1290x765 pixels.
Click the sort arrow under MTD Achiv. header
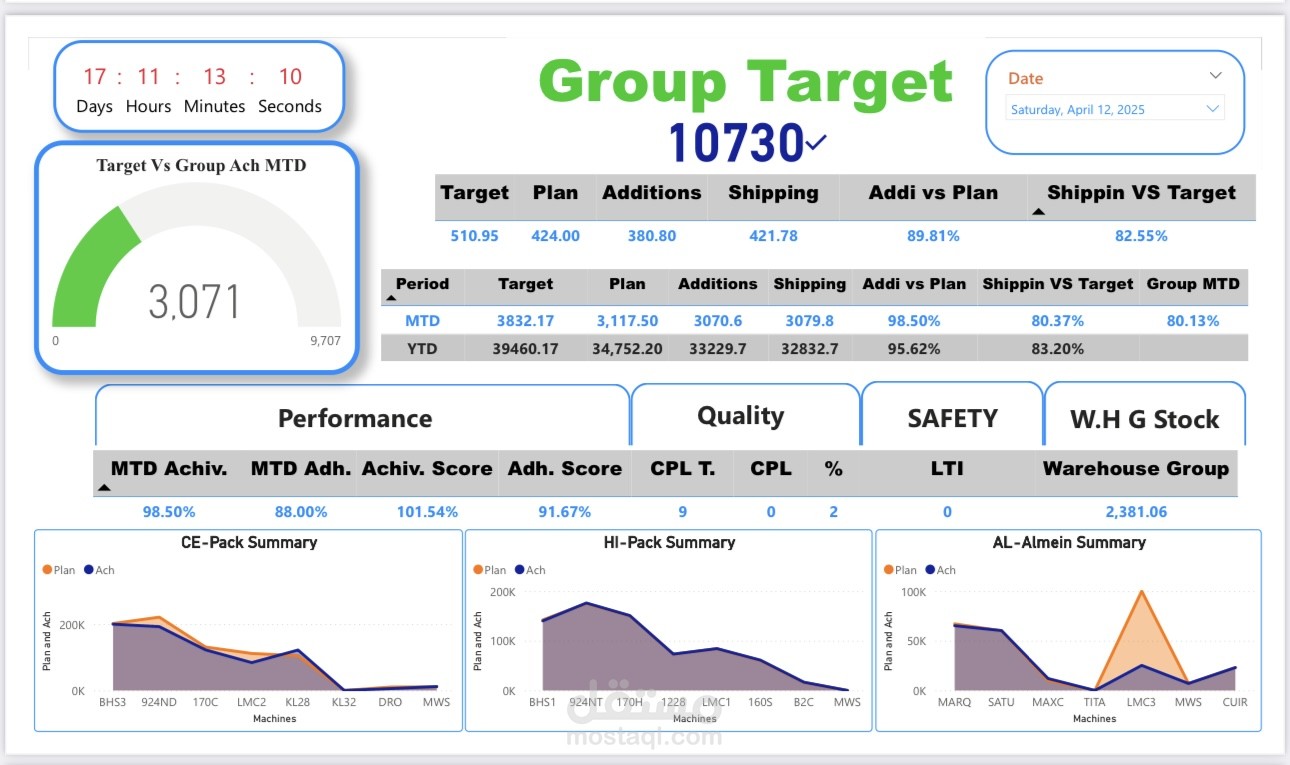(104, 488)
